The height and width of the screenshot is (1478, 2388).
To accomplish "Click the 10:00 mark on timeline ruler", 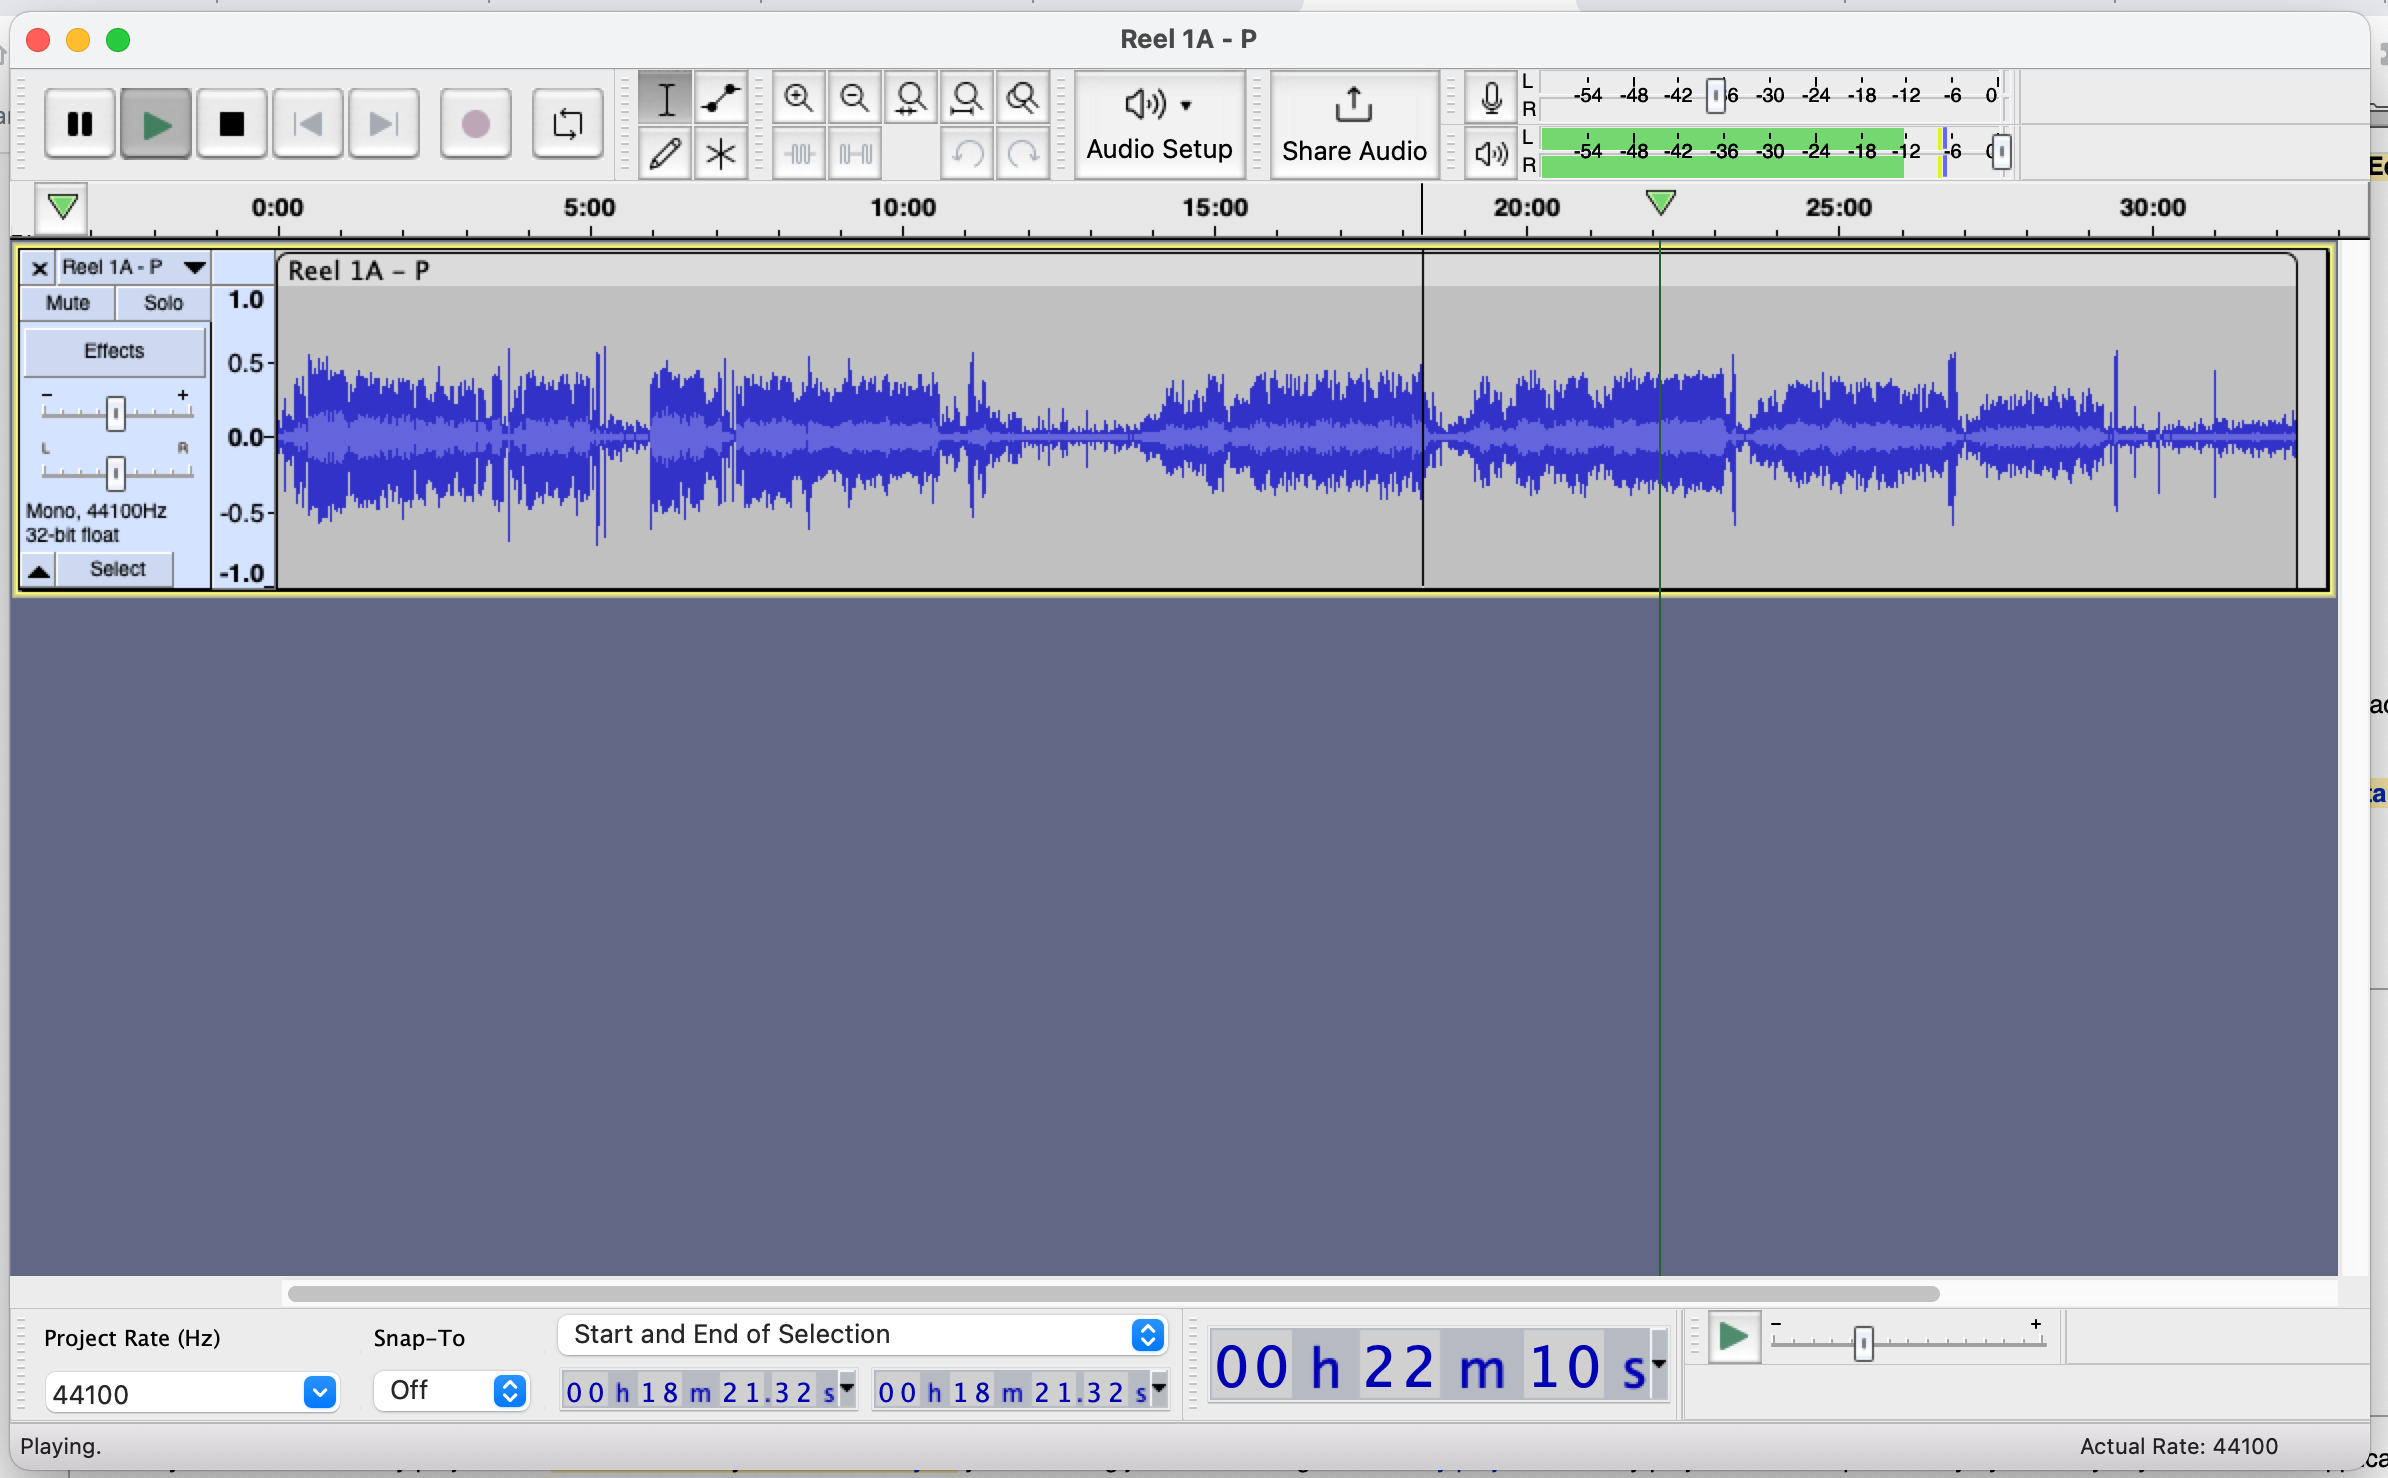I will (903, 208).
